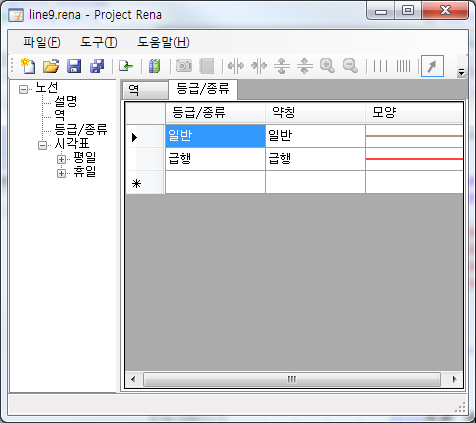Select the 일반 cell in 약칭 column
This screenshot has height=423, width=476.
[315, 136]
